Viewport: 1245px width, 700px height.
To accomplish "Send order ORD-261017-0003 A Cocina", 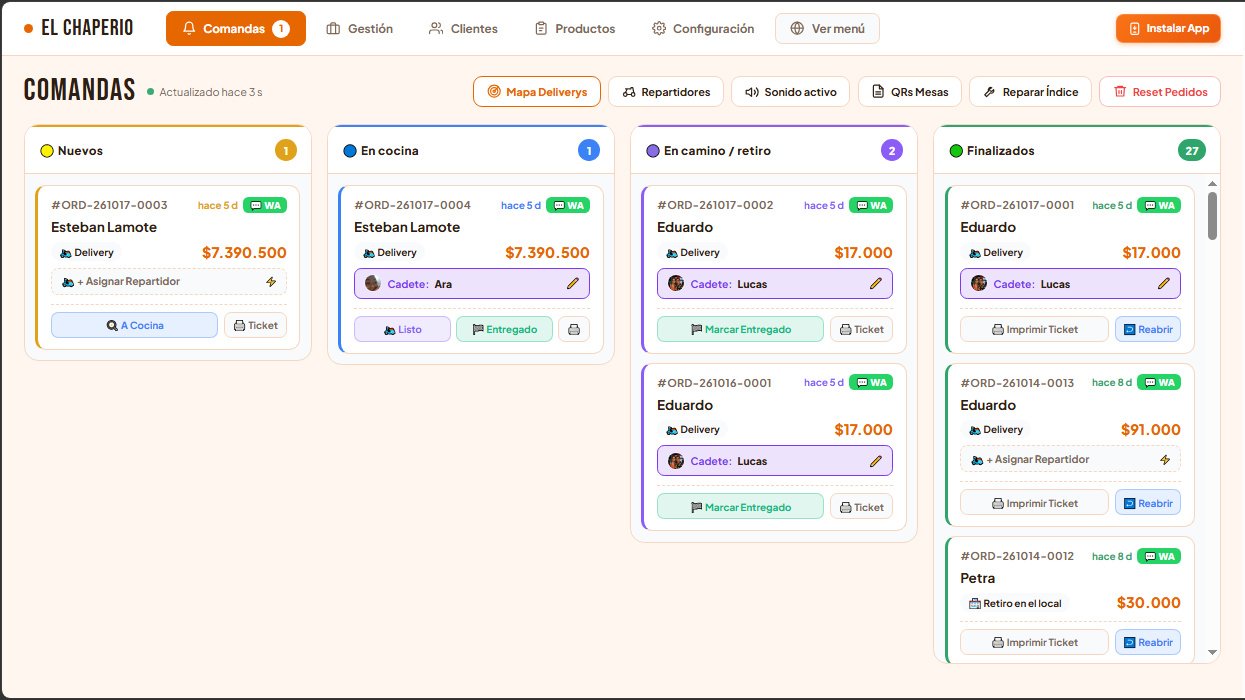I will pos(134,325).
